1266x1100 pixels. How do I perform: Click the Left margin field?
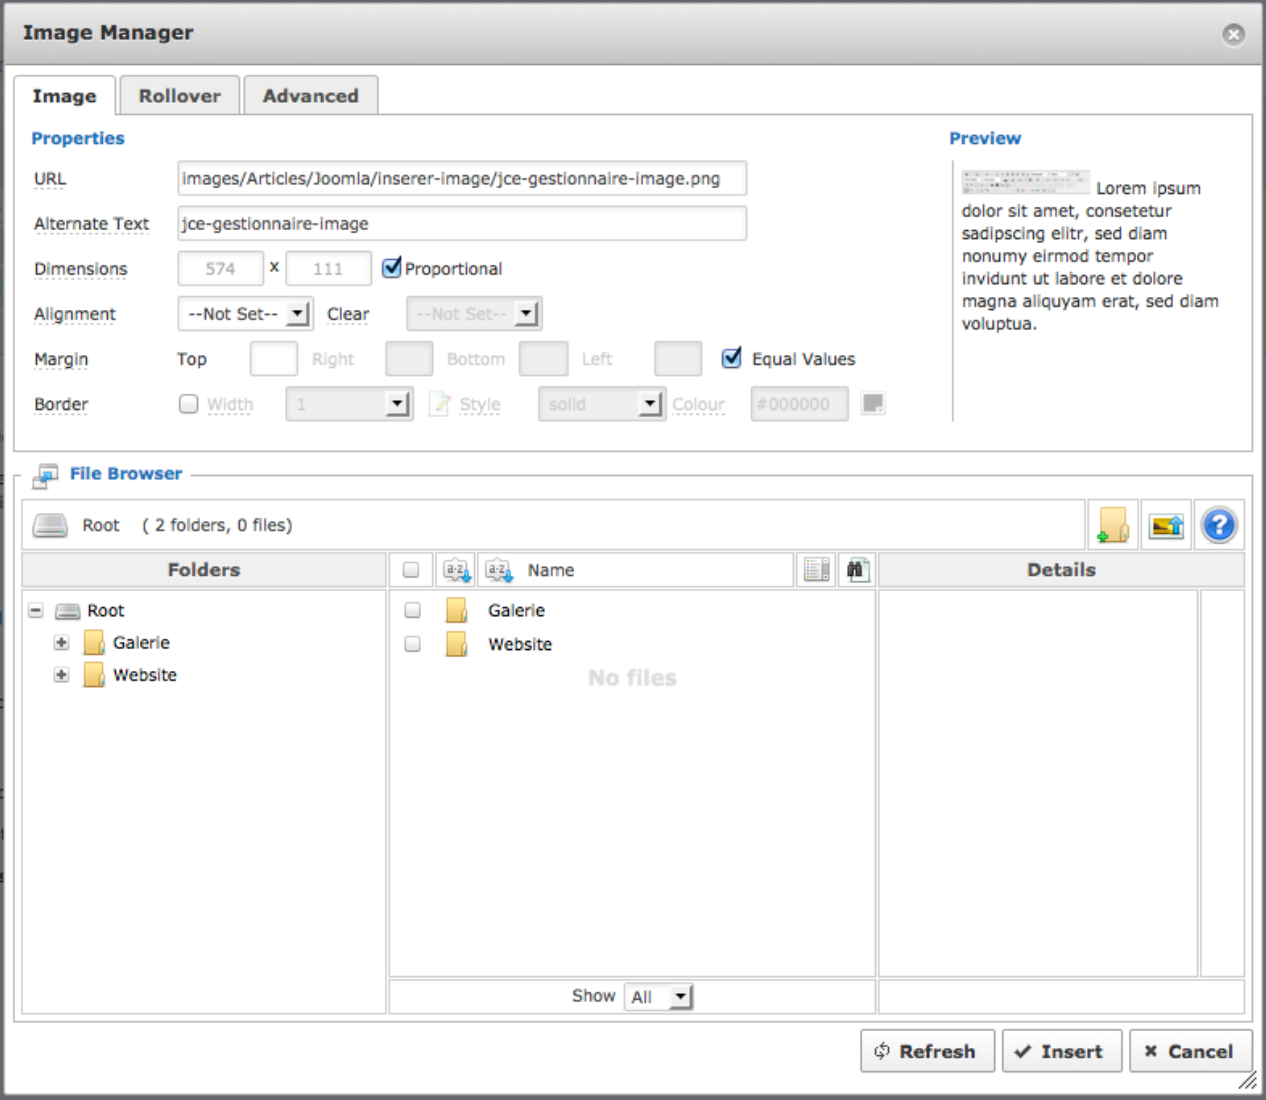[678, 359]
